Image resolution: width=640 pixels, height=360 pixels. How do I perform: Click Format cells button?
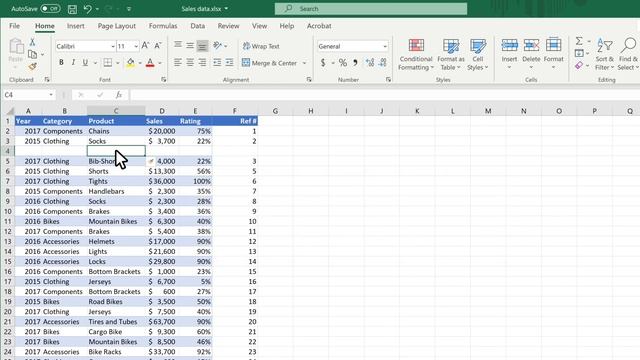click(553, 54)
